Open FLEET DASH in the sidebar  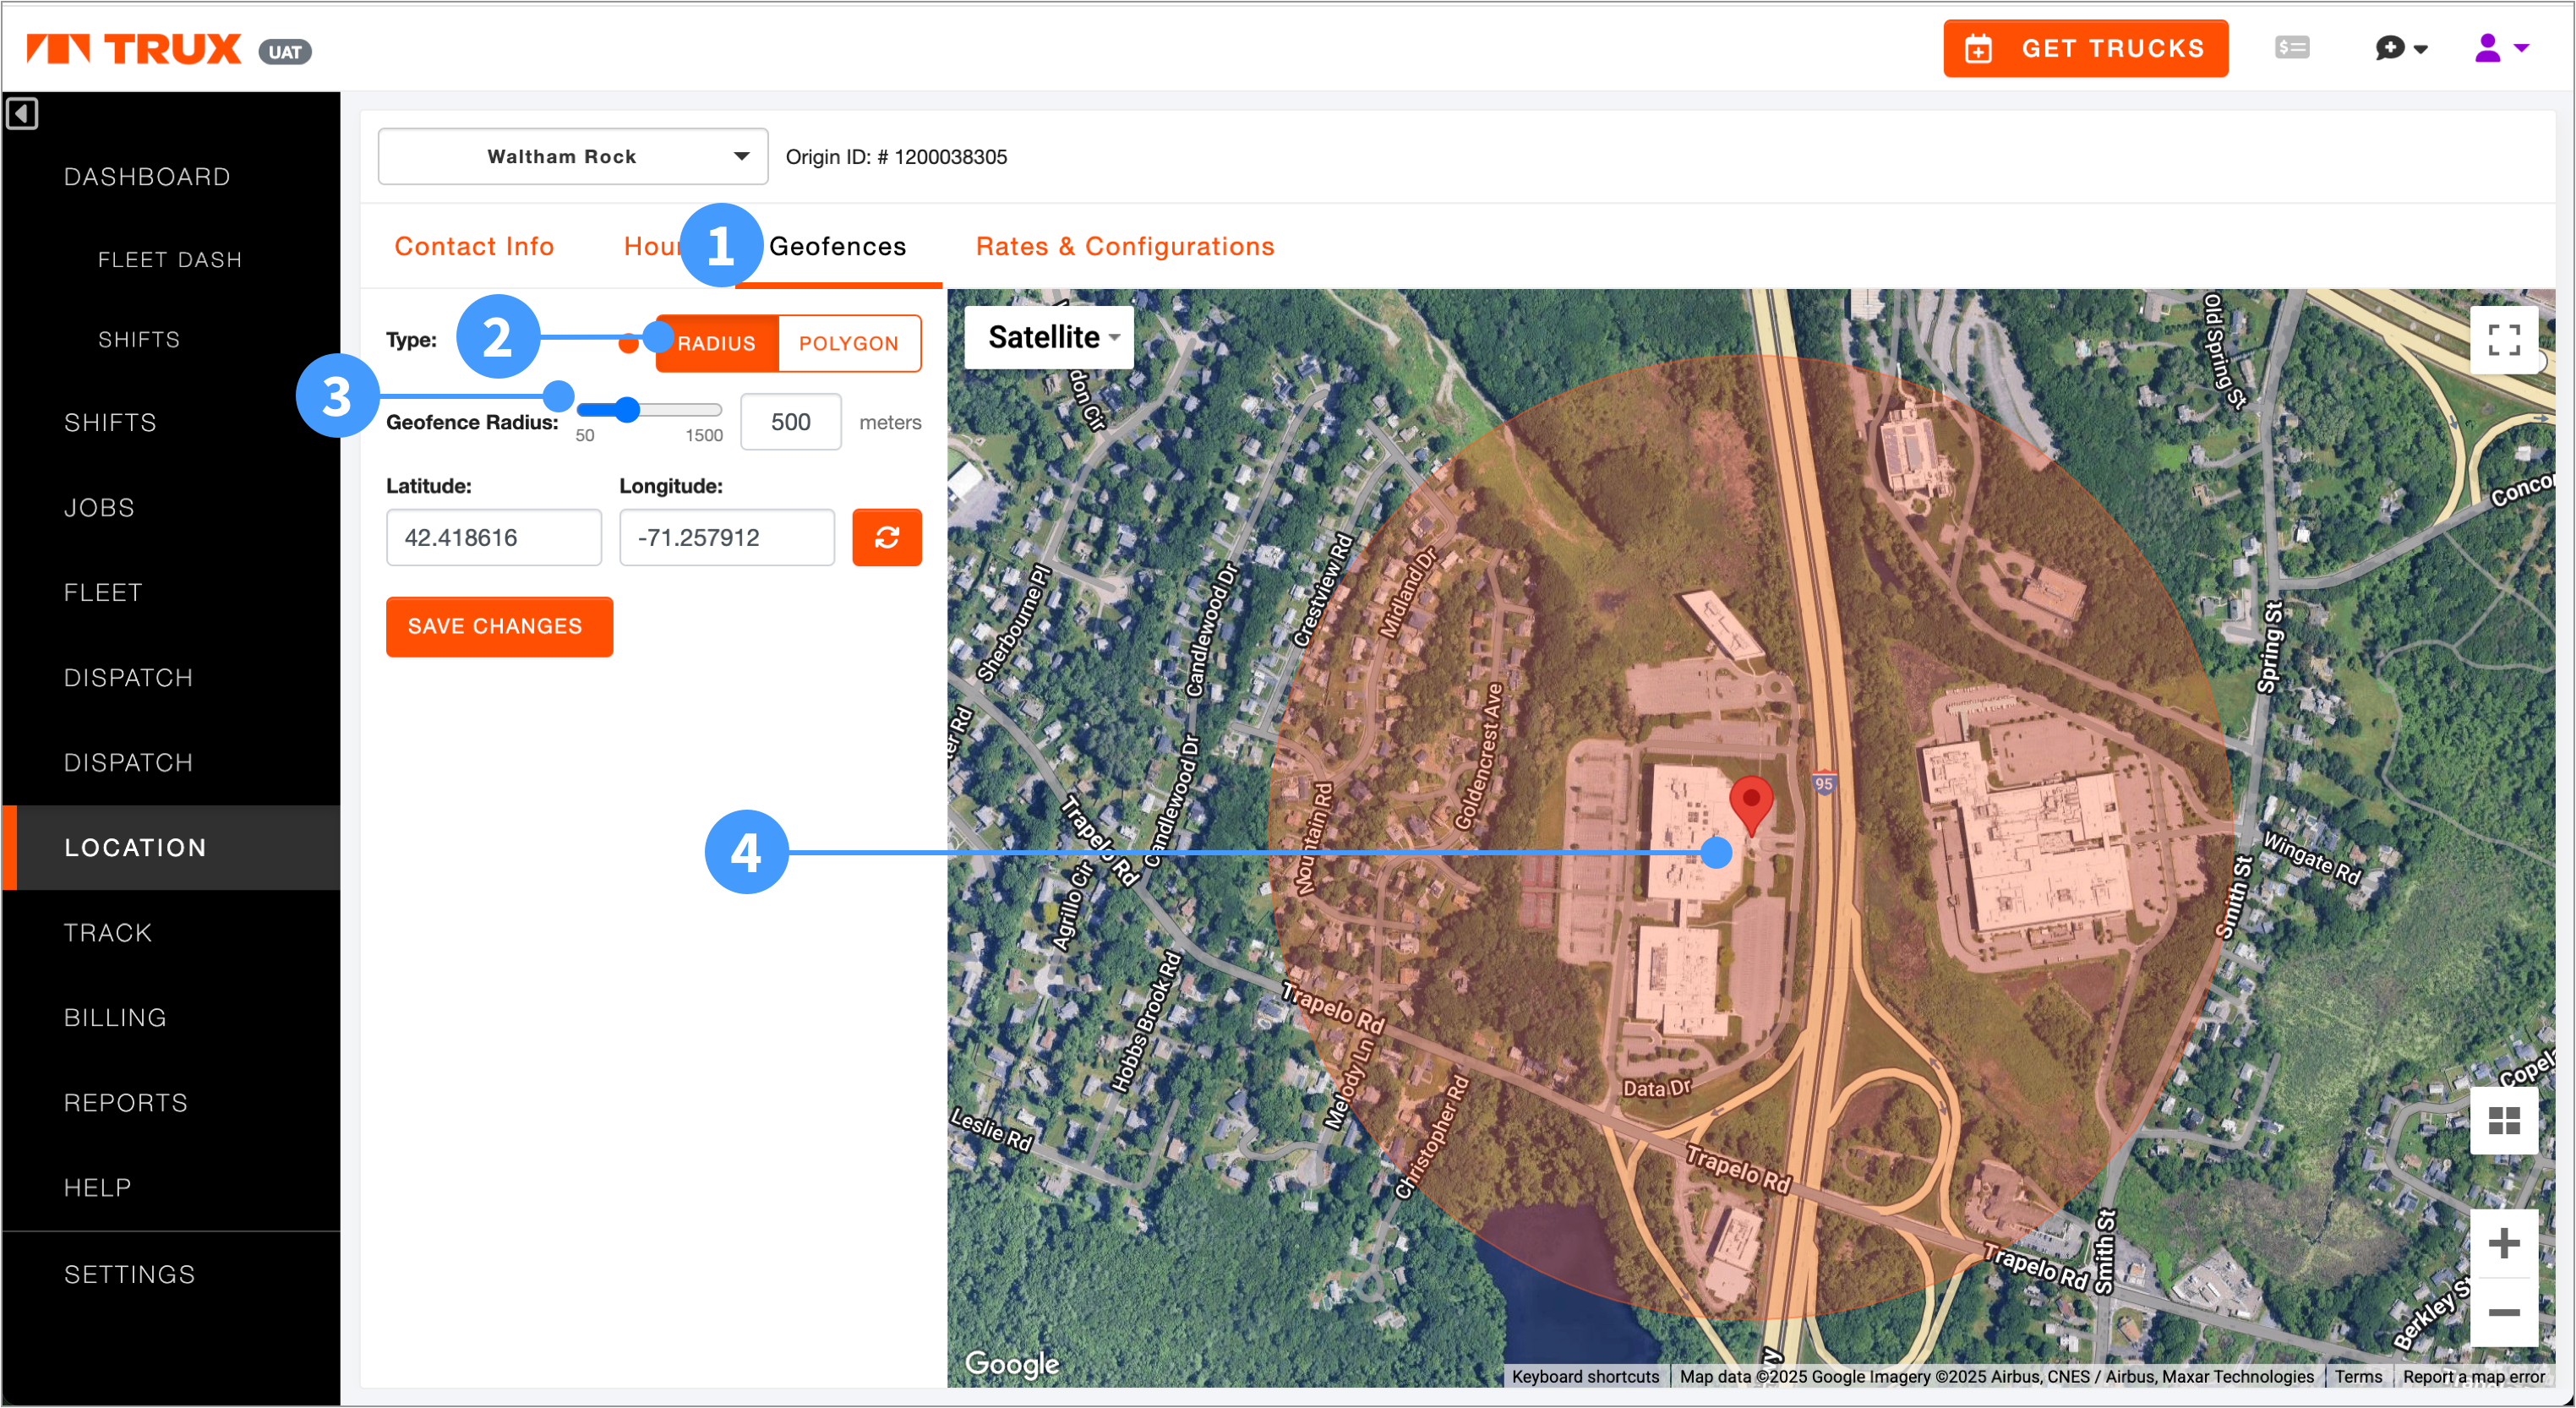(170, 260)
